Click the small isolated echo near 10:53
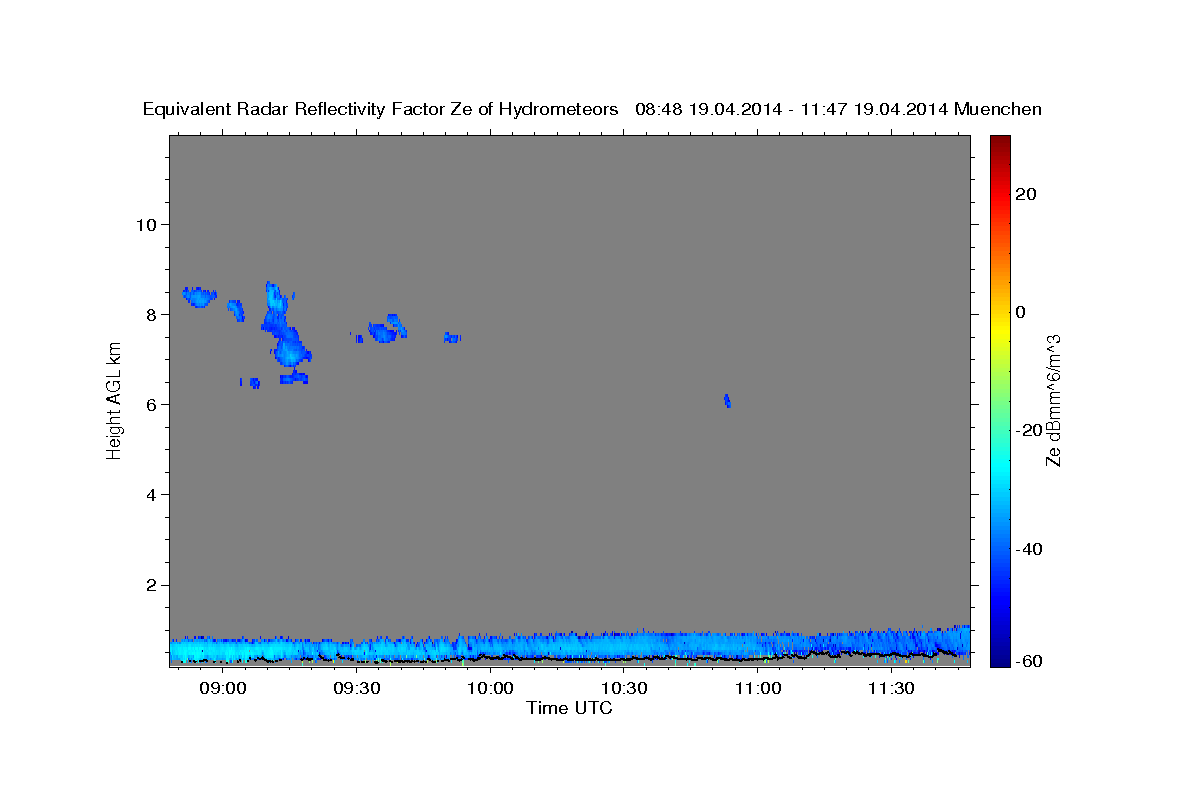The width and height of the screenshot is (1200, 800). [727, 401]
